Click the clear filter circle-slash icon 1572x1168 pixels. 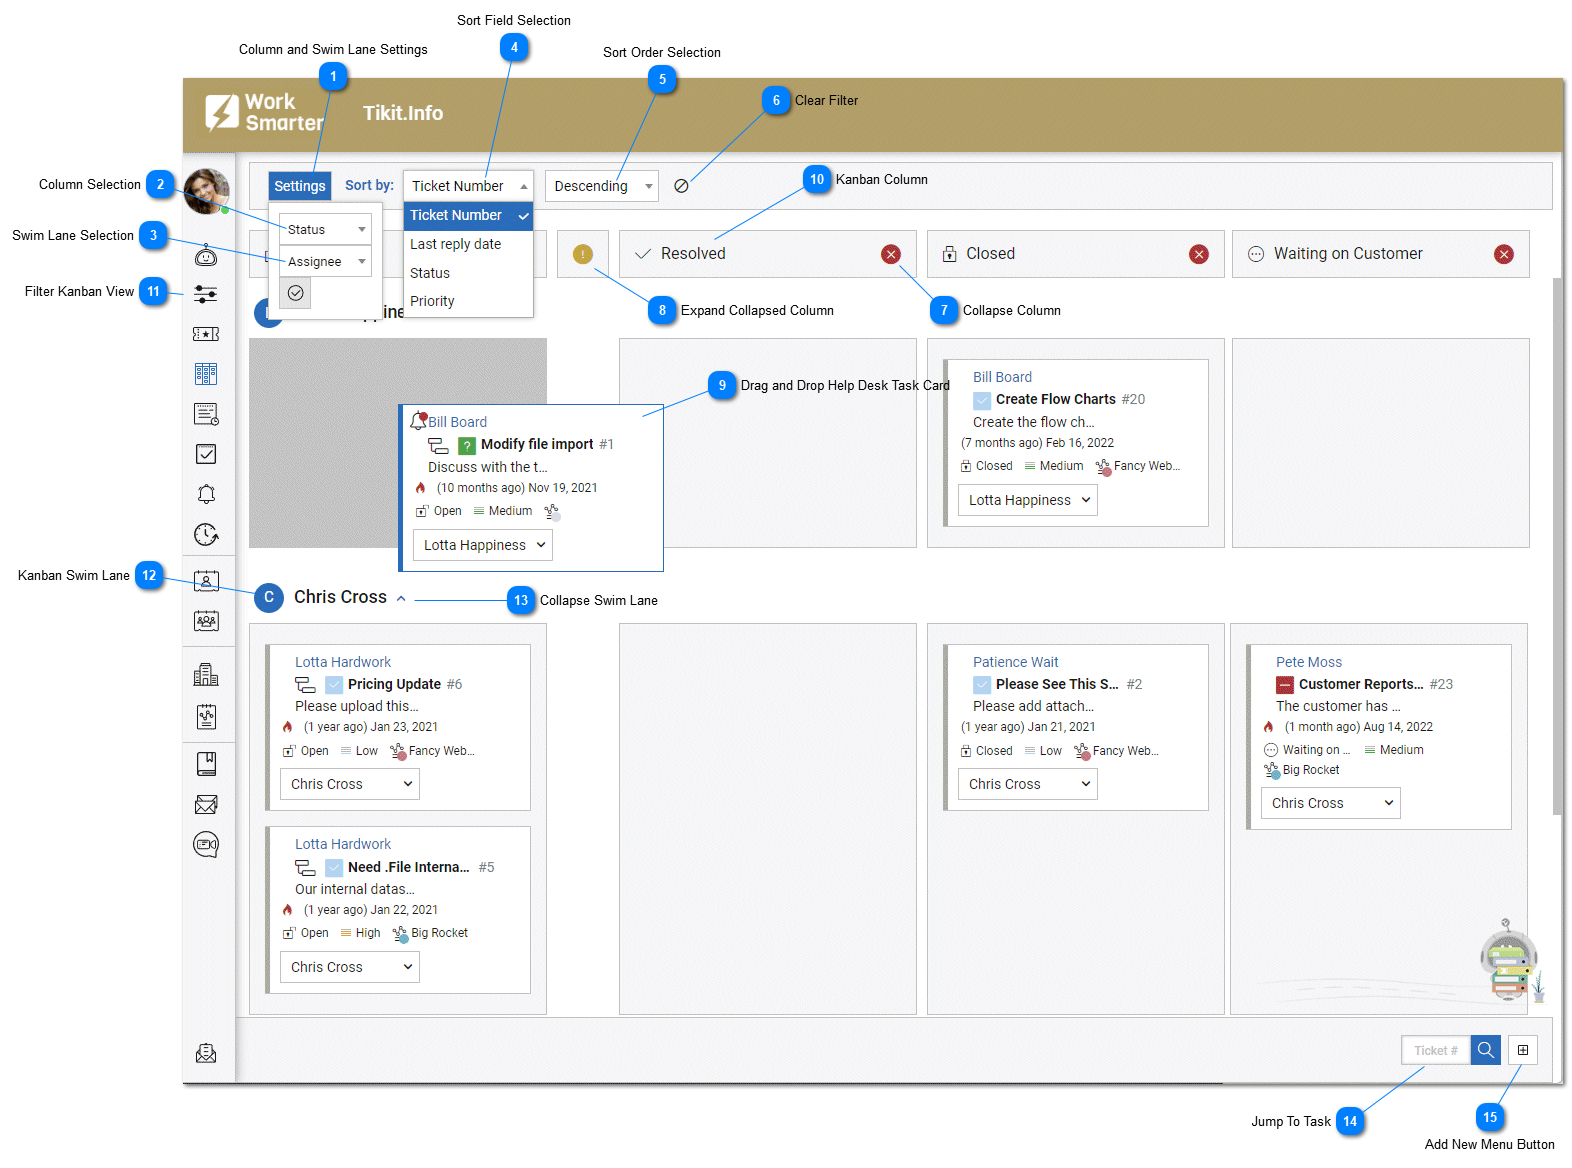point(681,186)
